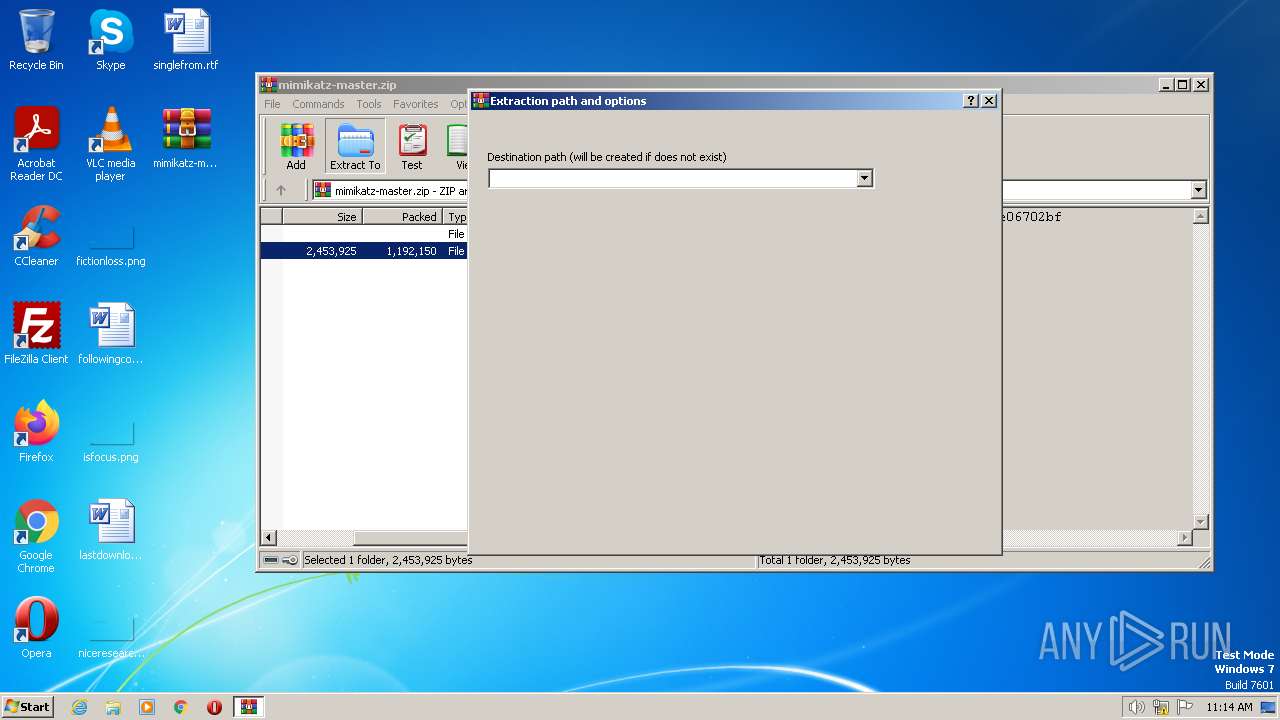Open Firefox desktop shortcut
The width and height of the screenshot is (1280, 720).
click(36, 432)
